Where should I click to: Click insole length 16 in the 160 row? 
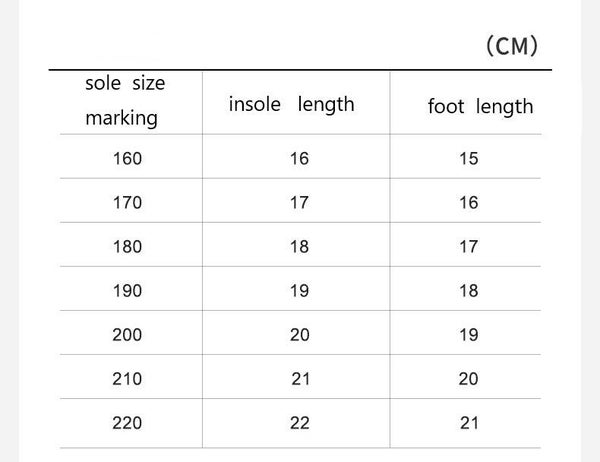coord(300,158)
